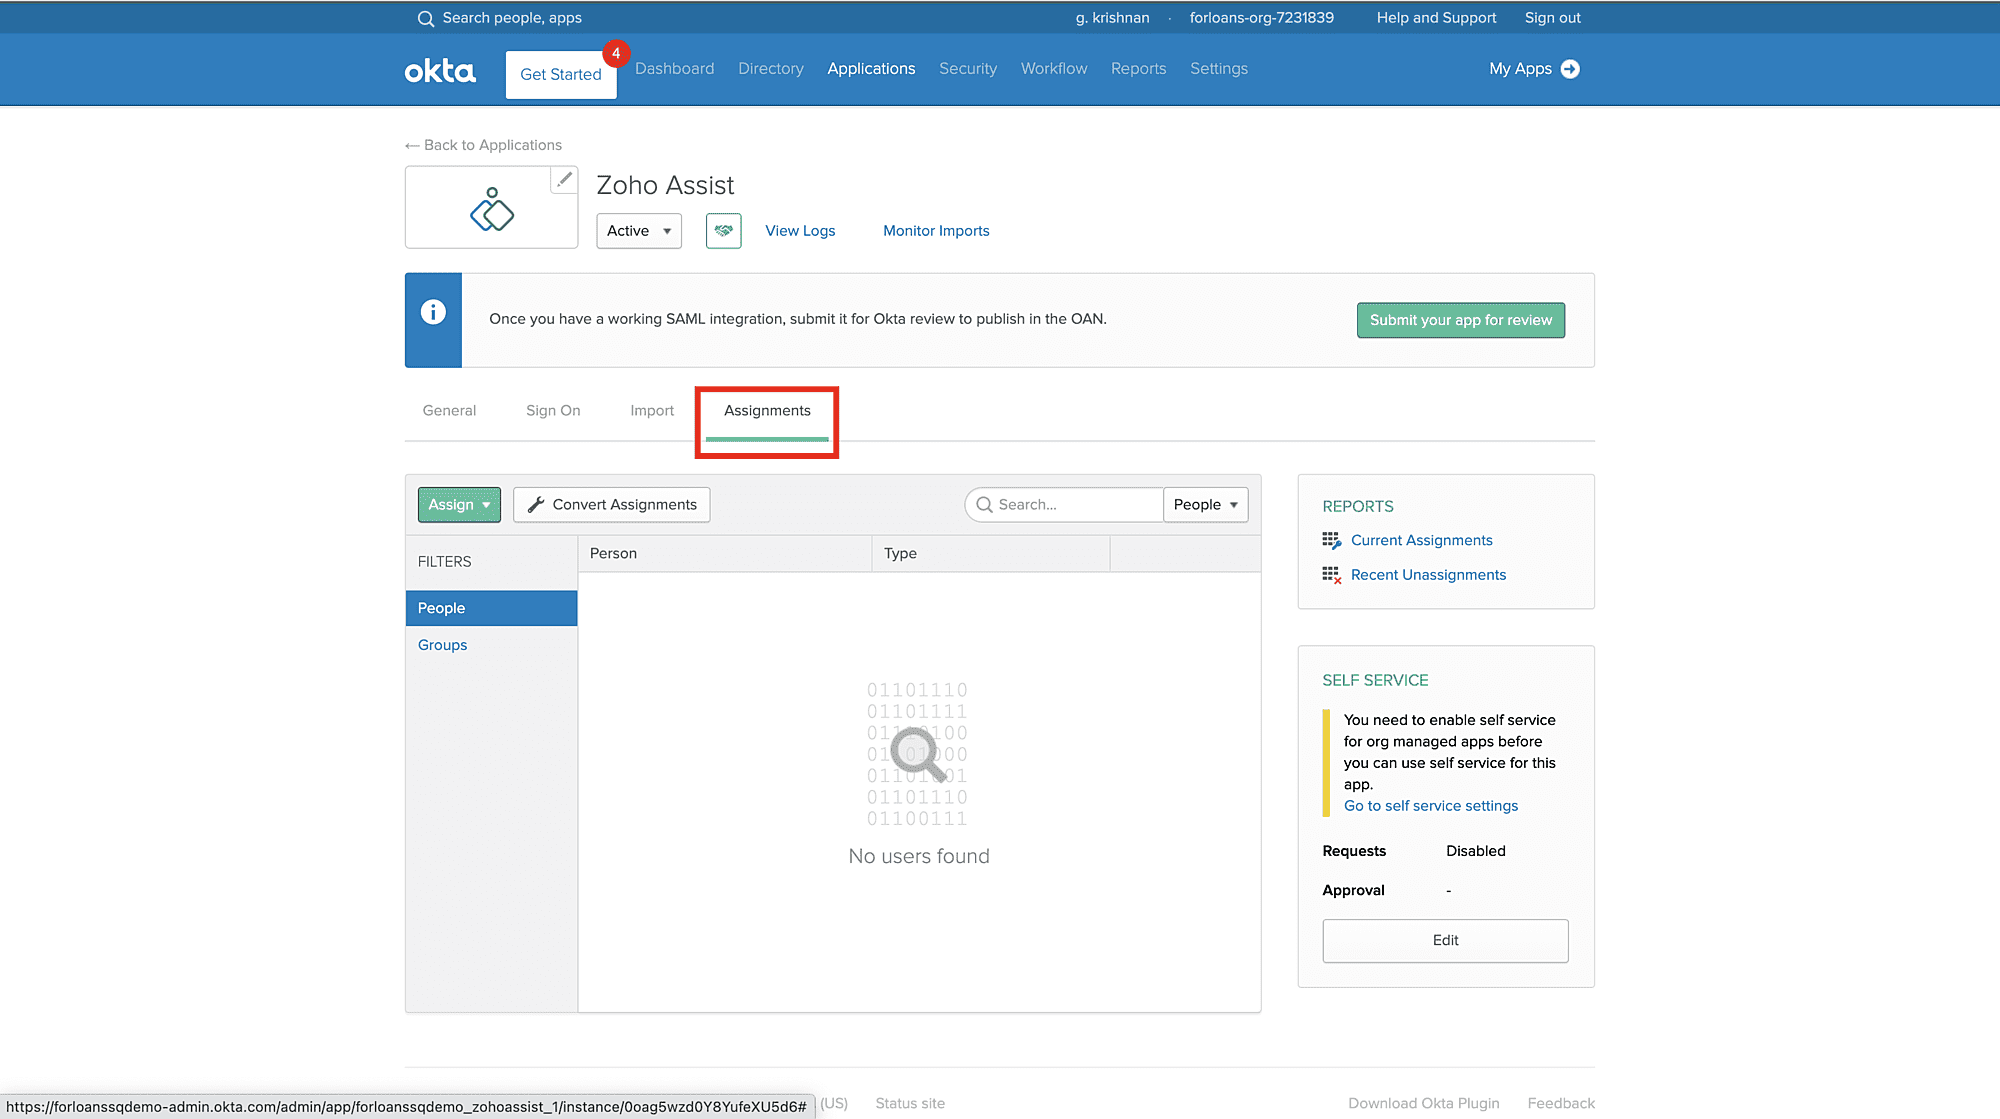
Task: Click the okta logo
Action: [x=440, y=71]
